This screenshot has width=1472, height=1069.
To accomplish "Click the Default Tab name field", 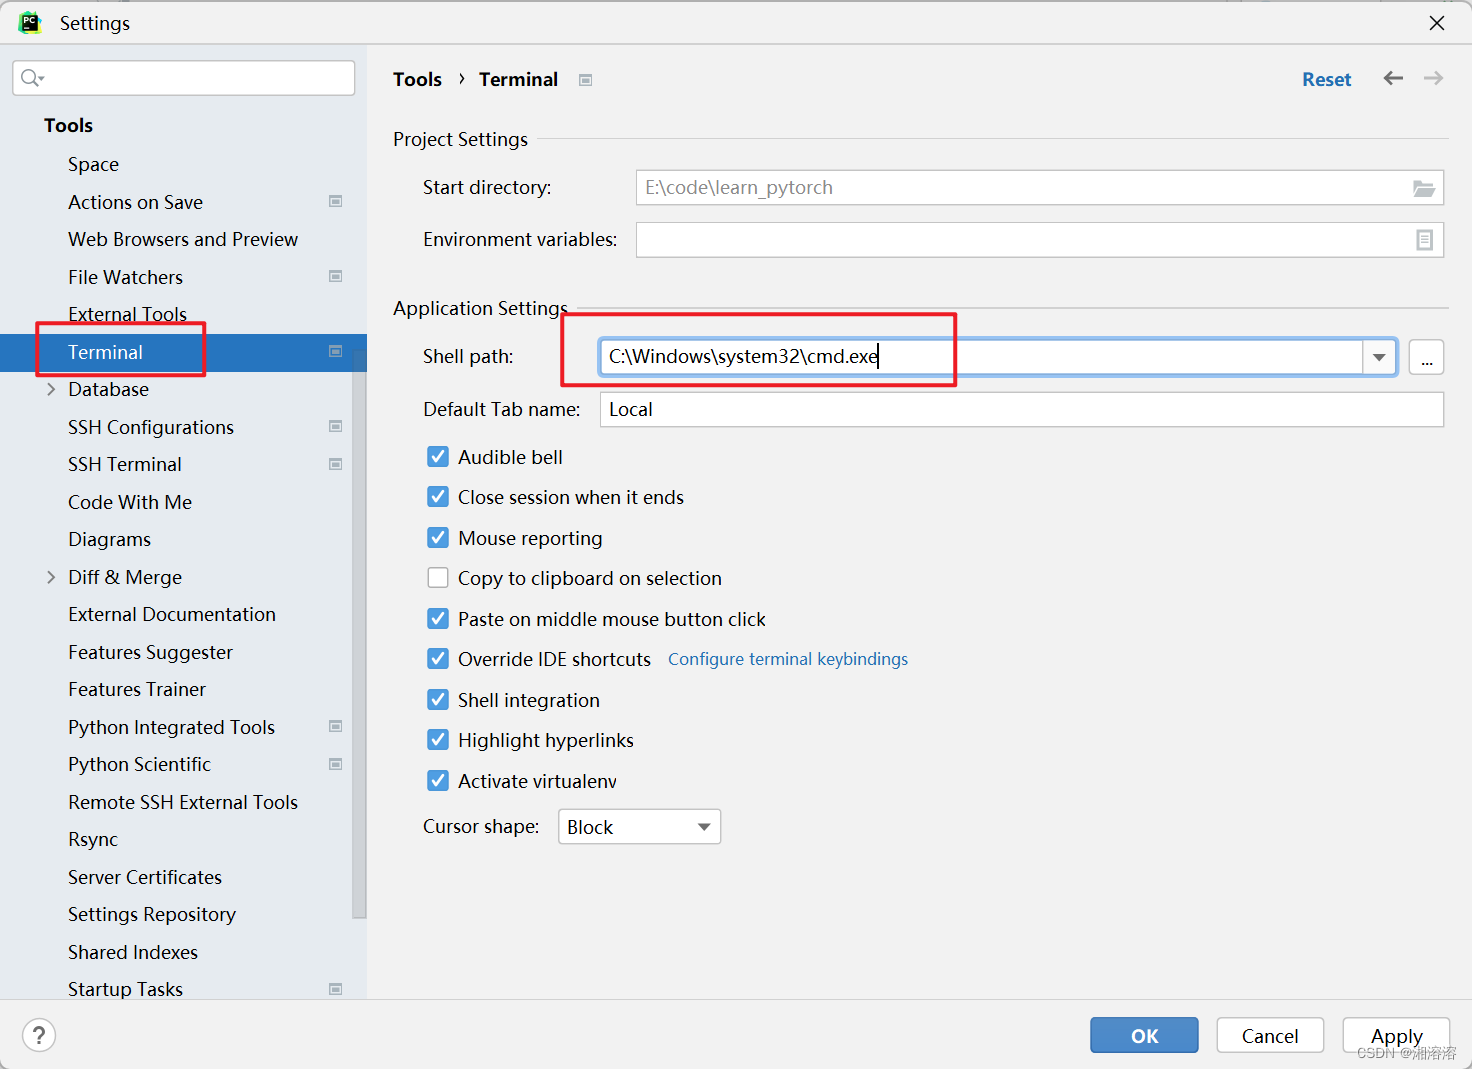I will tap(1021, 409).
